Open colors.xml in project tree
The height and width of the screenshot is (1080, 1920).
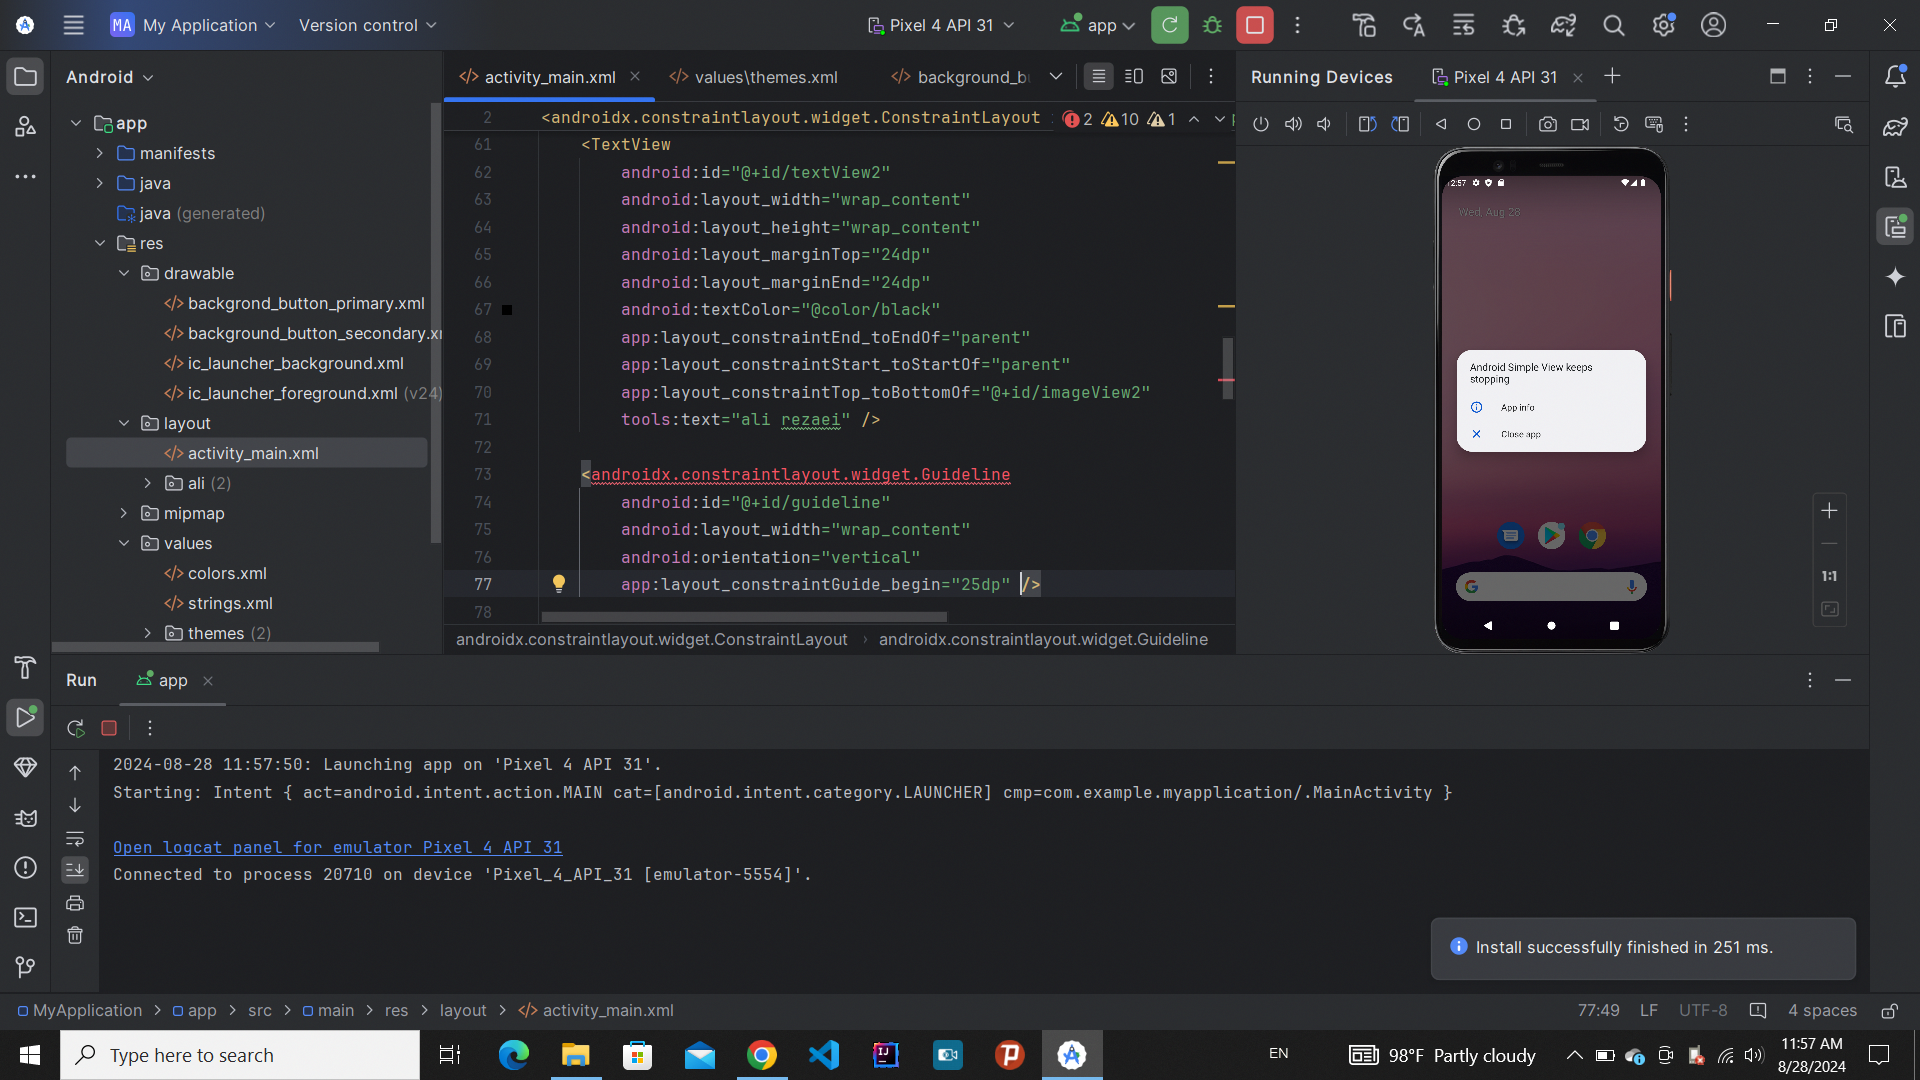227,573
